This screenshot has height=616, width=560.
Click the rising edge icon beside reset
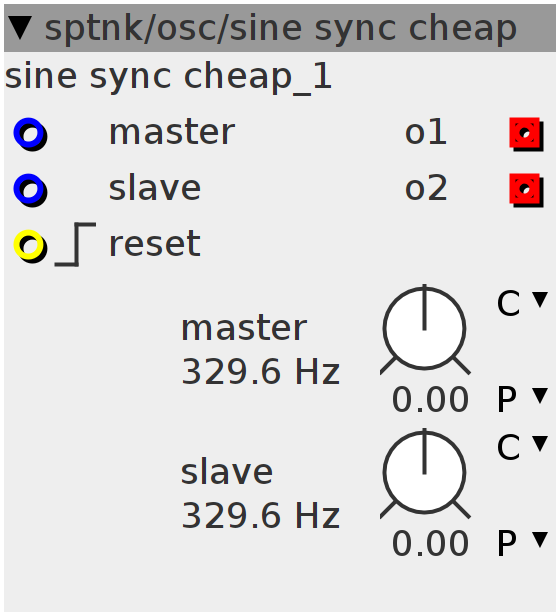[75, 244]
